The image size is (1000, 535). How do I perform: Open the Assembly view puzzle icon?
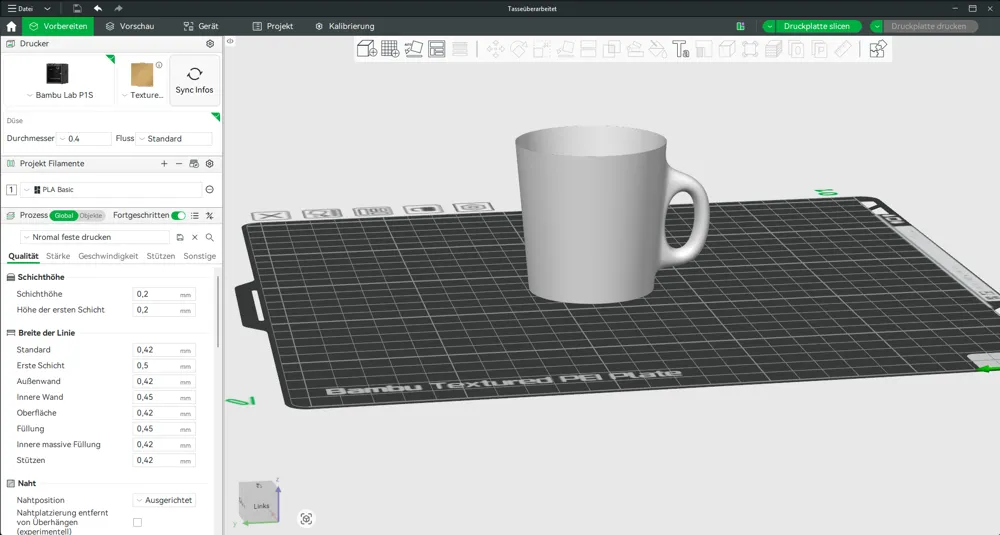pos(878,49)
